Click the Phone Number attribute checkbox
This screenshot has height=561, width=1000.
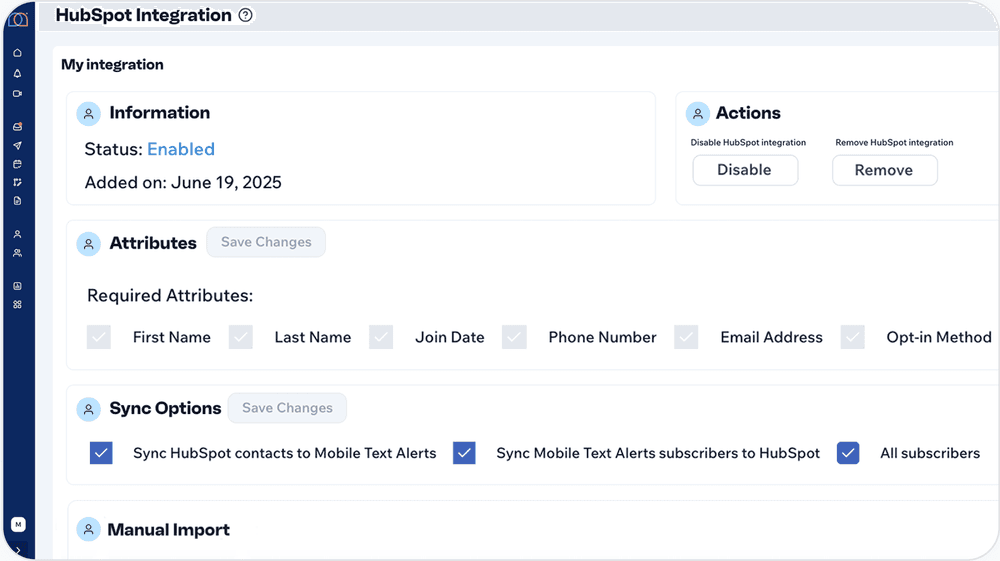(x=514, y=337)
